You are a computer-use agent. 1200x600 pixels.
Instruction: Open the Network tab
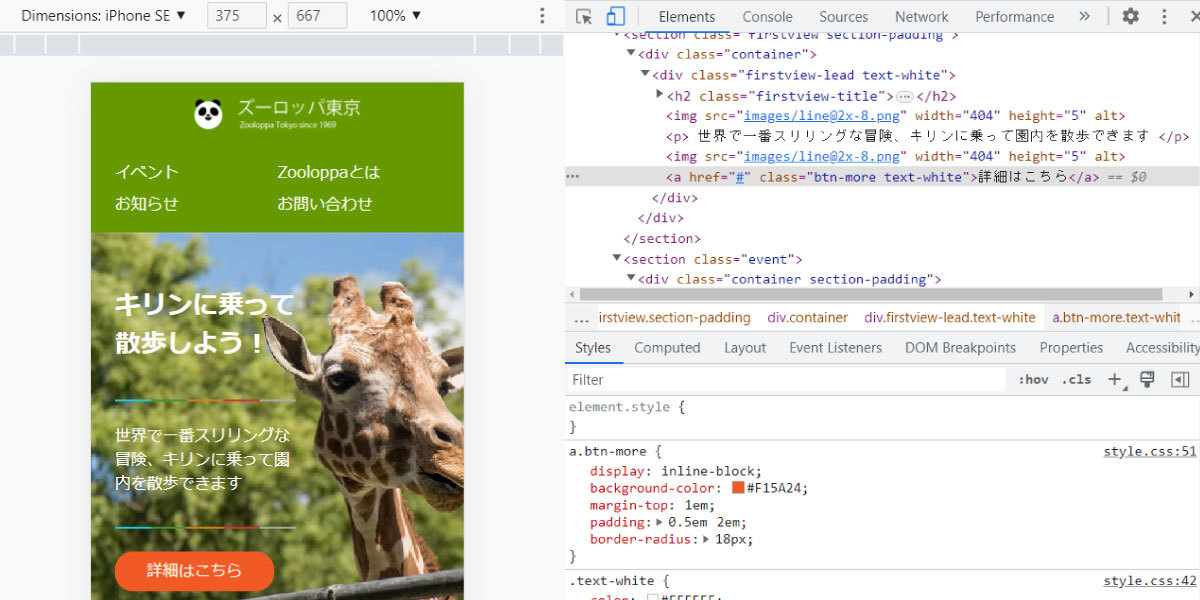coord(922,16)
